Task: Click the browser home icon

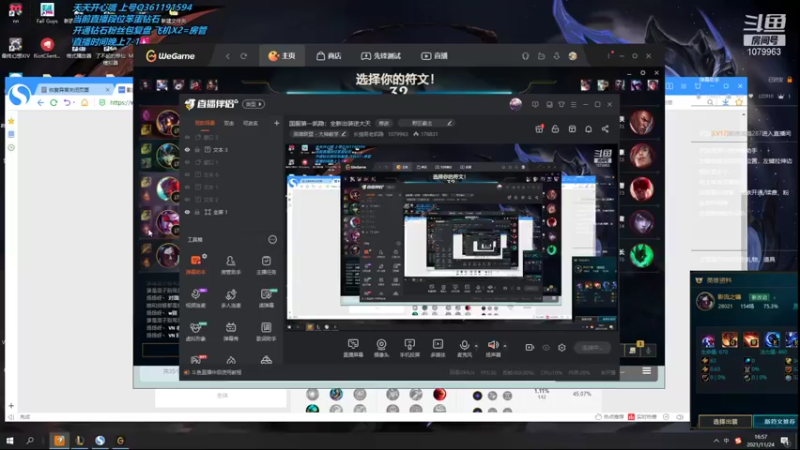Action: click(85, 103)
